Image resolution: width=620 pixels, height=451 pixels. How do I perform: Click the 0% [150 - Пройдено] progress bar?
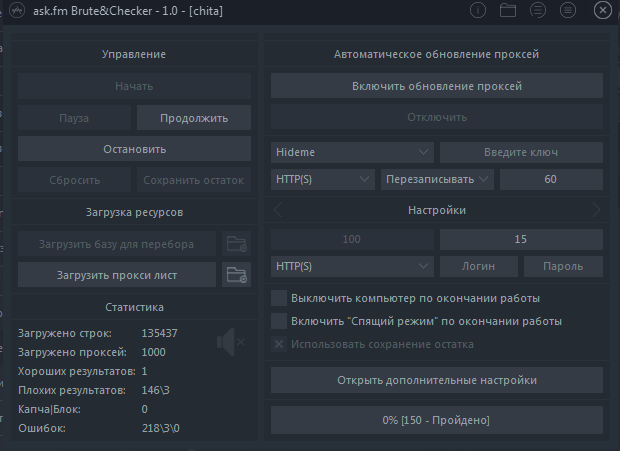pyautogui.click(x=437, y=420)
